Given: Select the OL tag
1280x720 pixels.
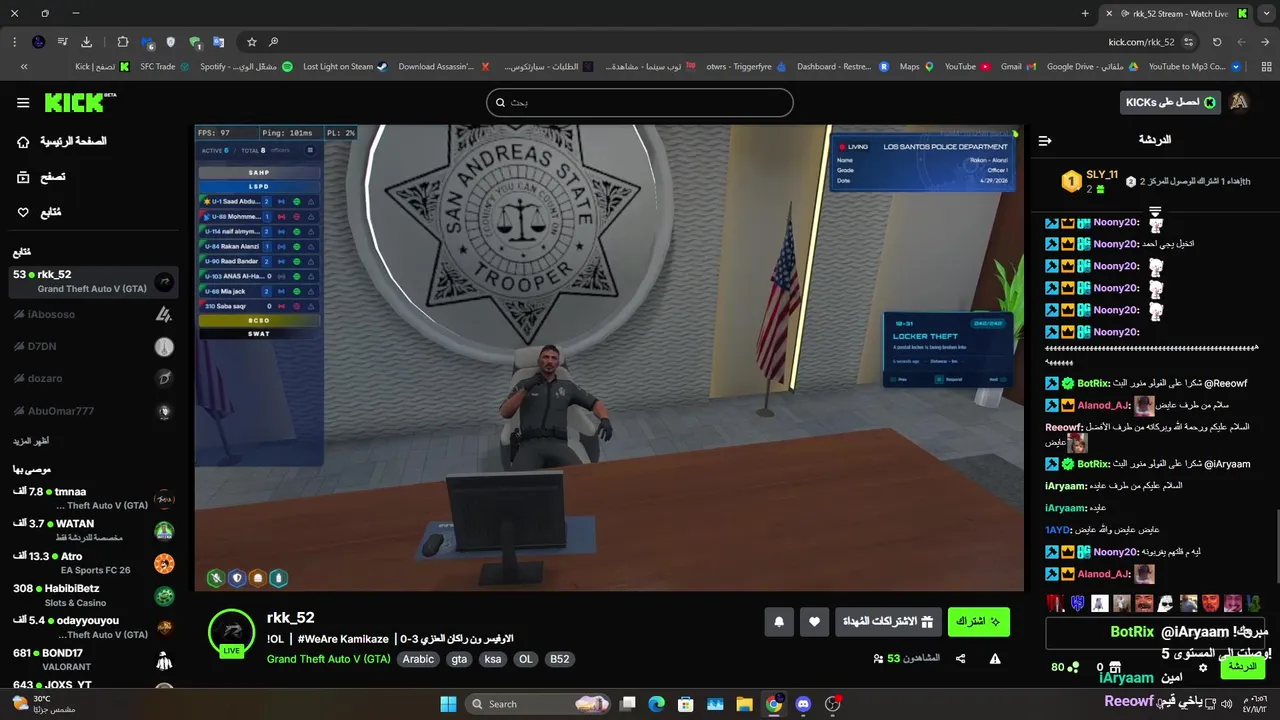Looking at the screenshot, I should (526, 659).
